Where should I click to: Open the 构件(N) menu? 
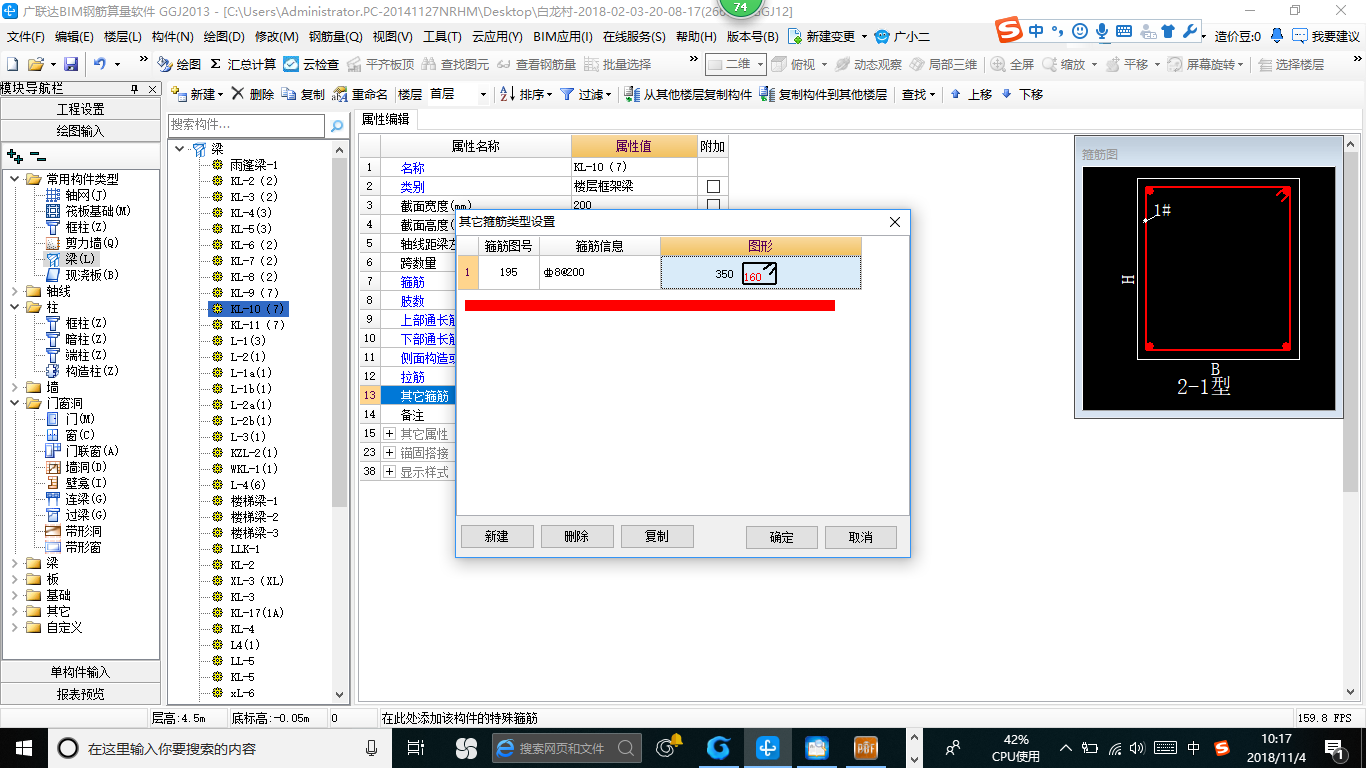pos(172,36)
